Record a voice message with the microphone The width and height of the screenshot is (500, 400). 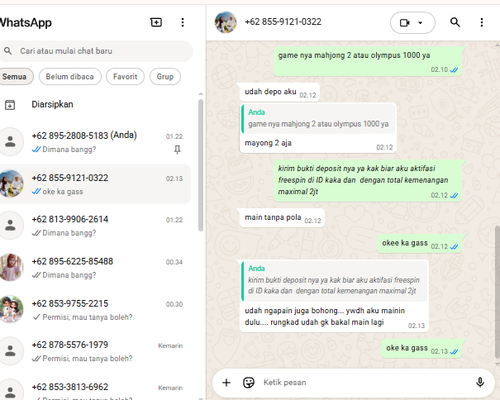[x=480, y=382]
